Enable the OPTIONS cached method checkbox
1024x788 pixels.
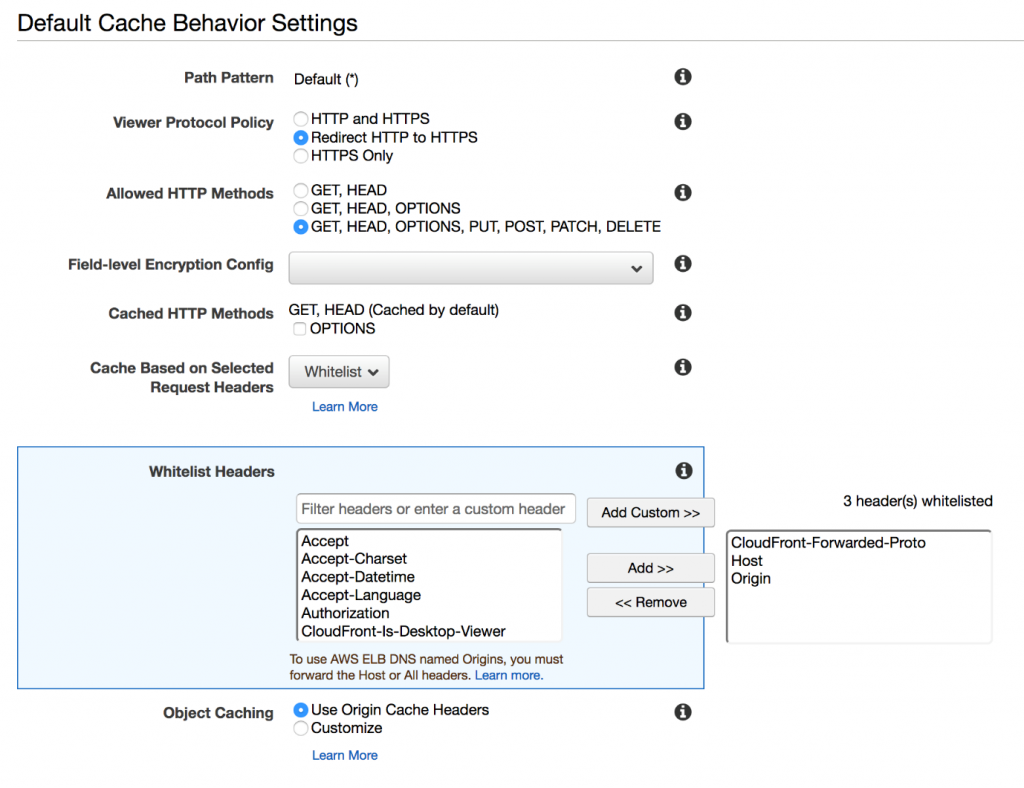pyautogui.click(x=300, y=329)
